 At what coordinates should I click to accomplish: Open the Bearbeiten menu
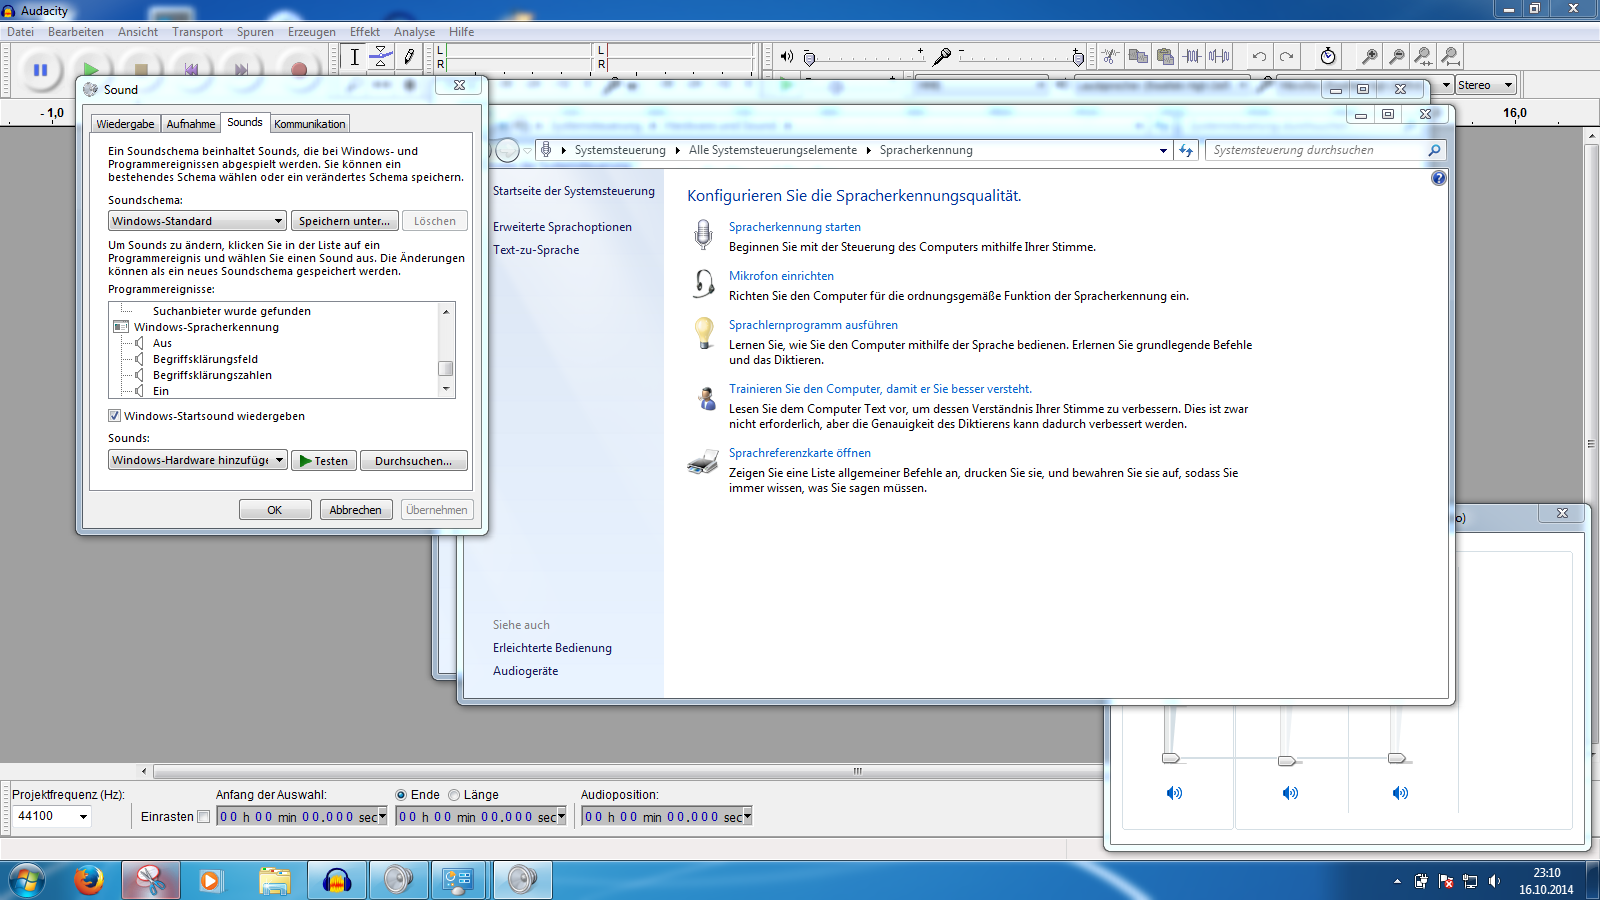coord(76,32)
